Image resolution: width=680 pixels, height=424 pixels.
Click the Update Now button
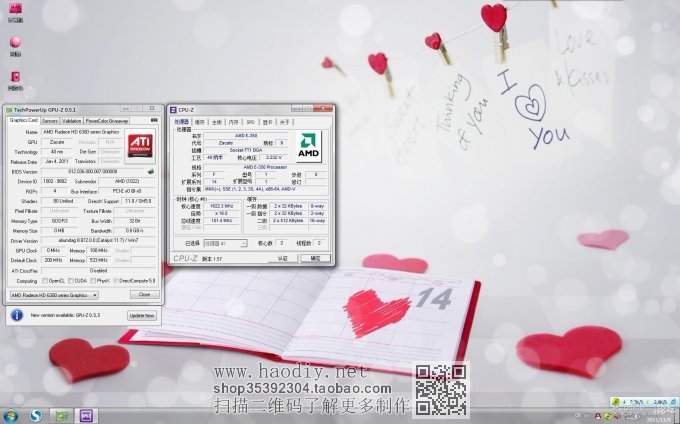pos(141,315)
